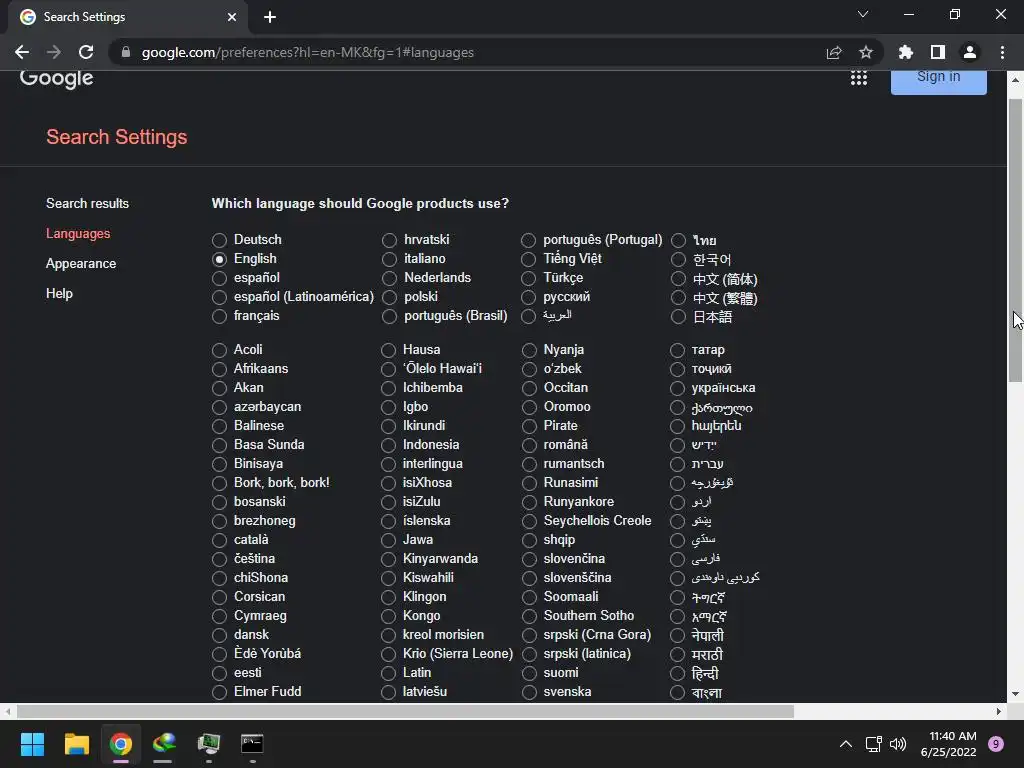
Task: Open the Appearance section
Action: [x=81, y=263]
